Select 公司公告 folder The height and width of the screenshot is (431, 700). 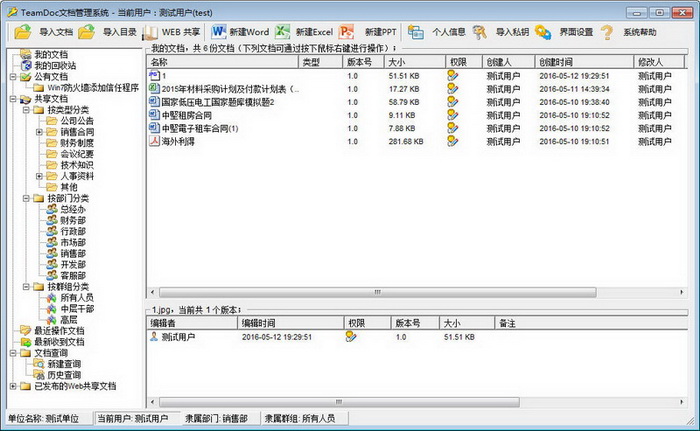[x=77, y=121]
